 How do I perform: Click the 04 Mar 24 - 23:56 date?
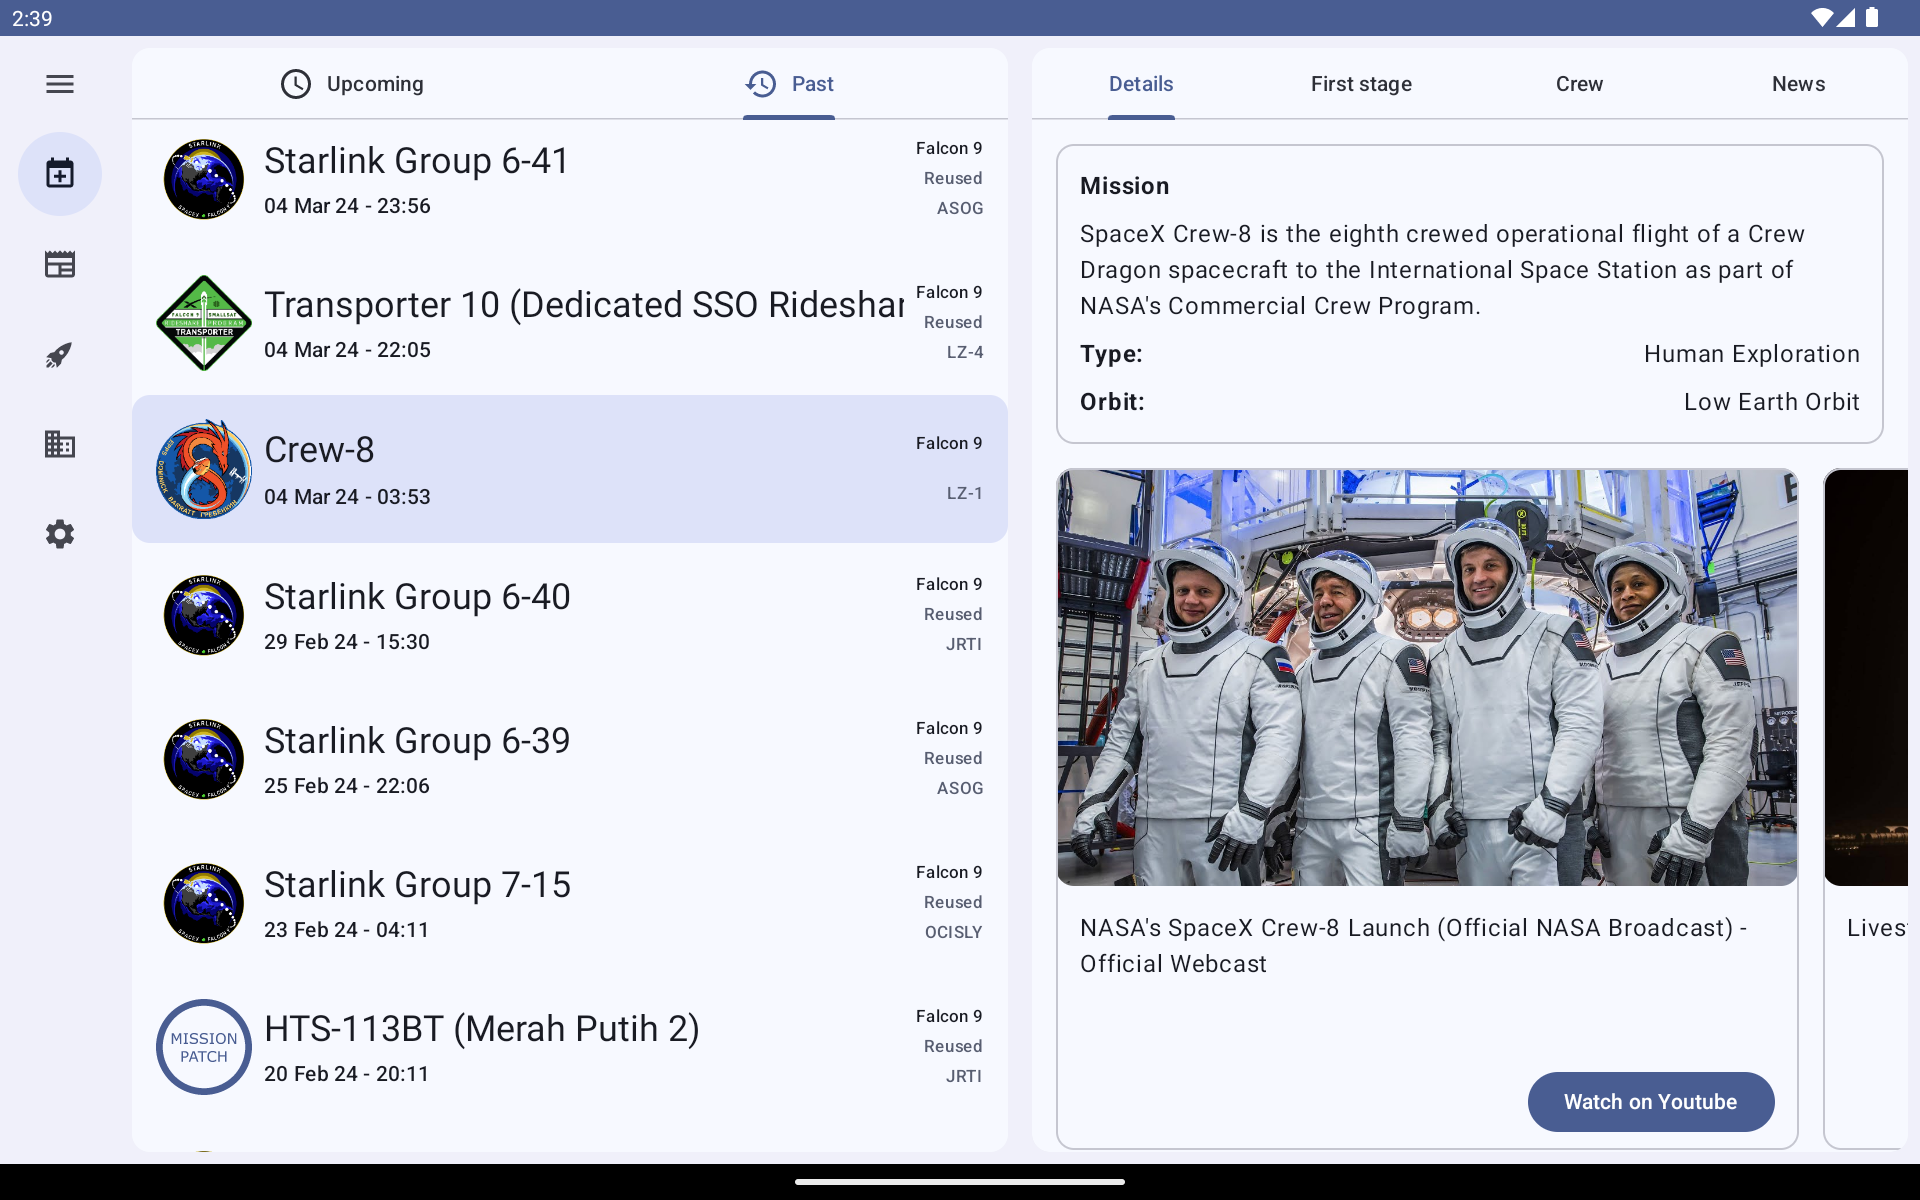tap(347, 206)
